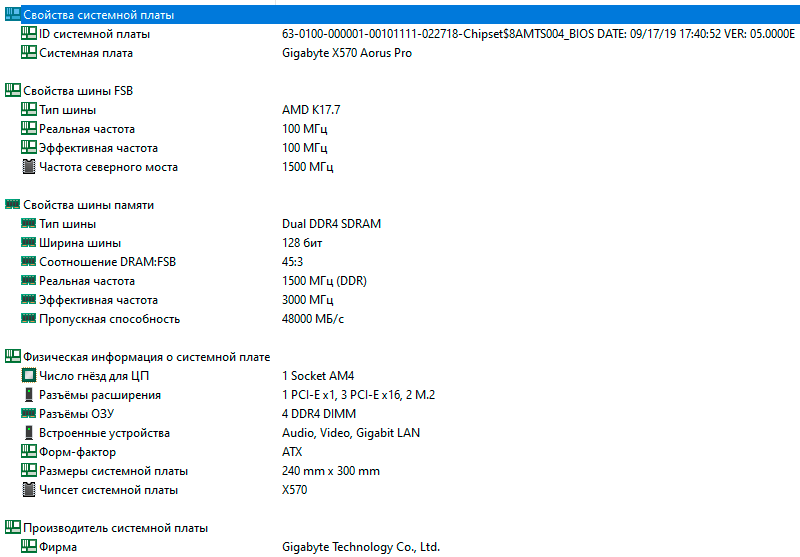Screen dimensions: 800x557
Task: Select the 'Разъёмы ОЗУ' label
Action: 77,414
